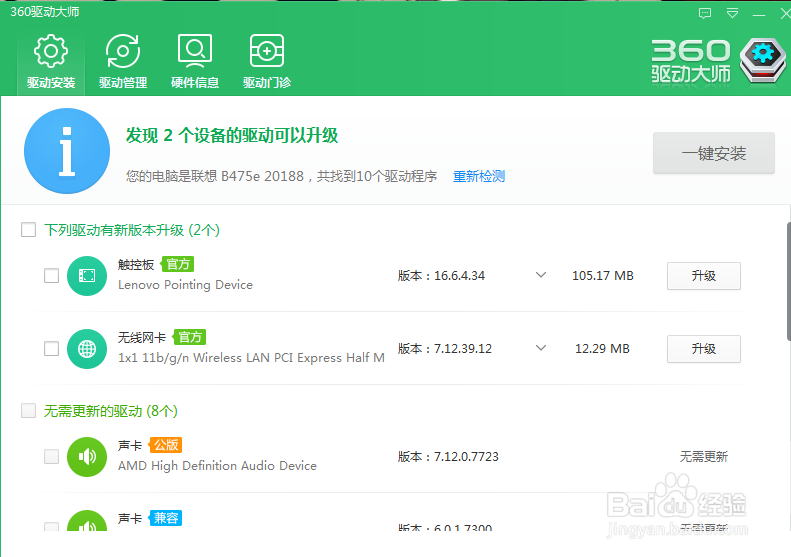
Task: Click the 360驱动大师 window title text
Action: pos(45,12)
